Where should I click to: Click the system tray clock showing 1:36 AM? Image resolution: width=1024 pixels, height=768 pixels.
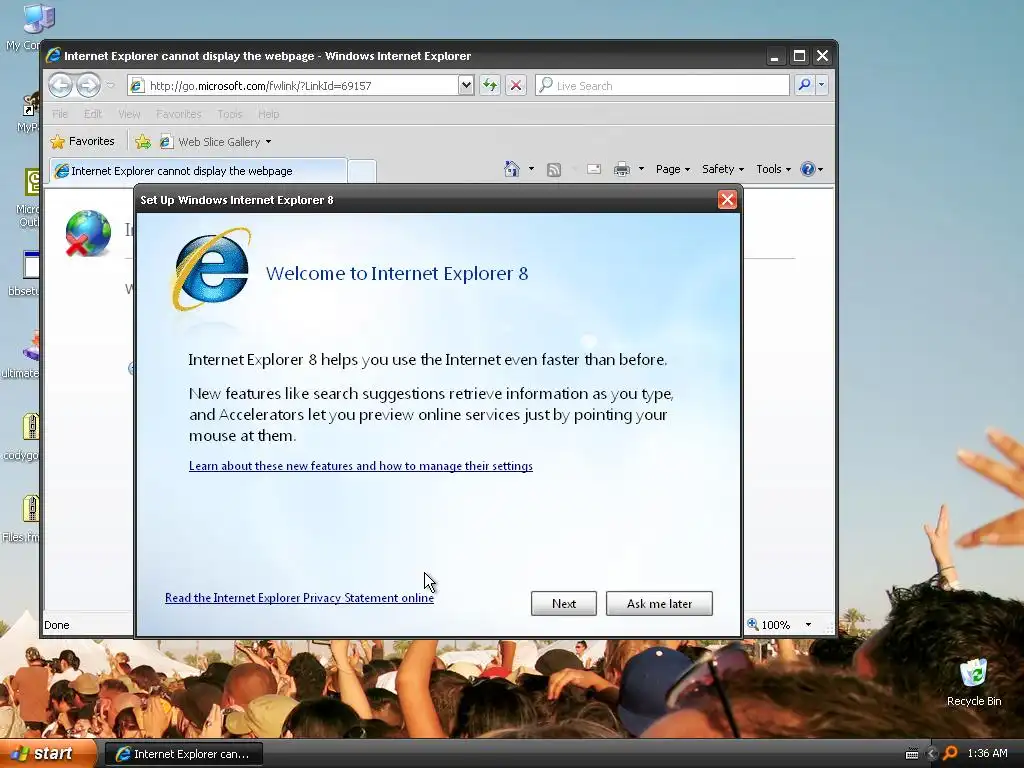[x=987, y=753]
